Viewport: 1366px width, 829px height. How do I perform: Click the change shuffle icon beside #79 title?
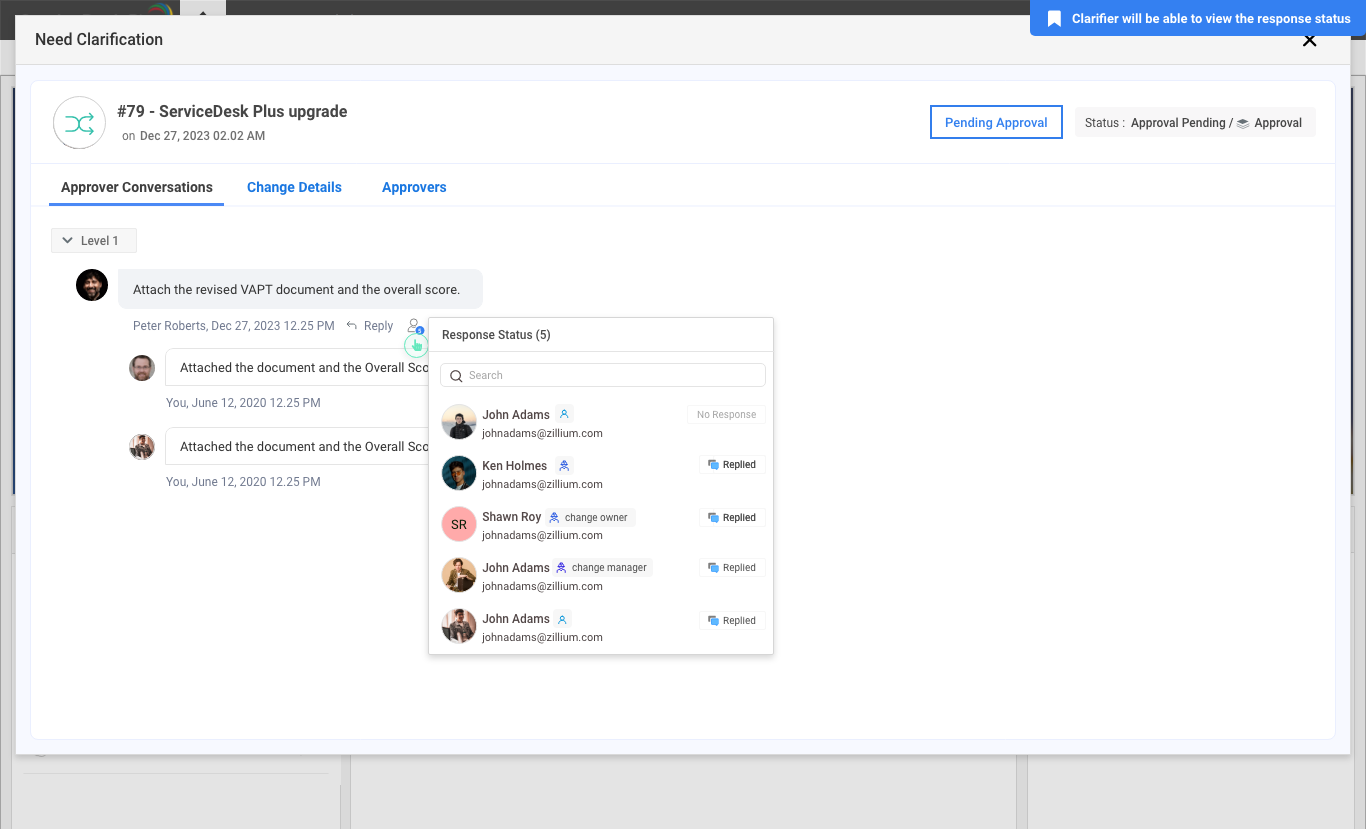coord(79,123)
